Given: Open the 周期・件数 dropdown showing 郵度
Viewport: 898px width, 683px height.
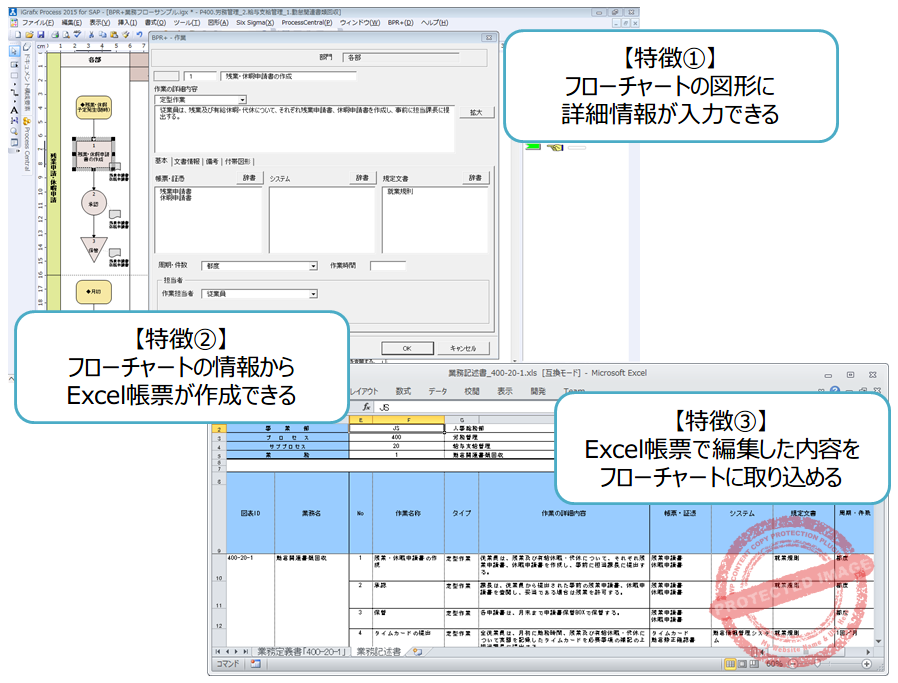Looking at the screenshot, I should pyautogui.click(x=312, y=265).
